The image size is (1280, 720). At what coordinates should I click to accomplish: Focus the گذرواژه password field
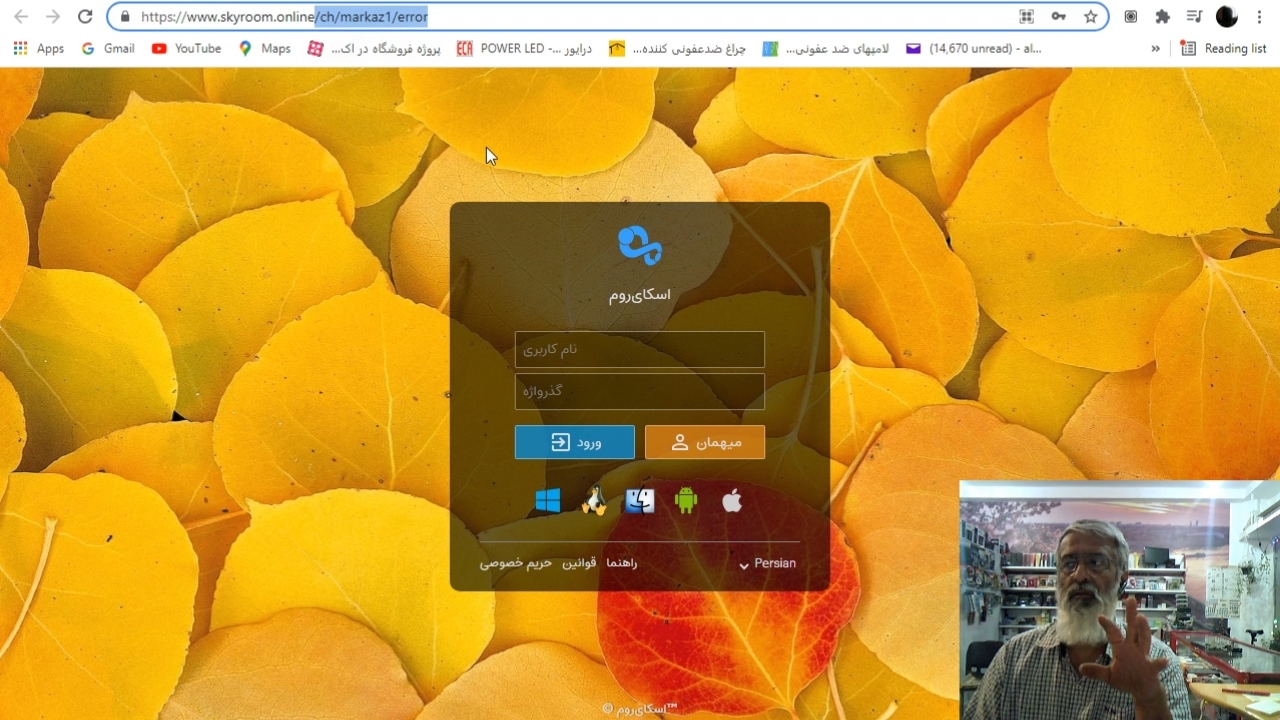[x=640, y=391]
